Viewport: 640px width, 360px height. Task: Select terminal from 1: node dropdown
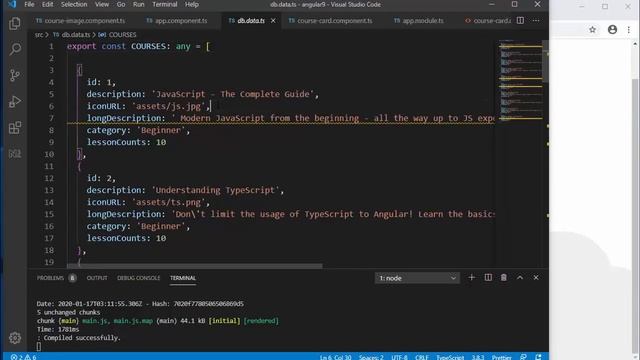click(x=417, y=278)
